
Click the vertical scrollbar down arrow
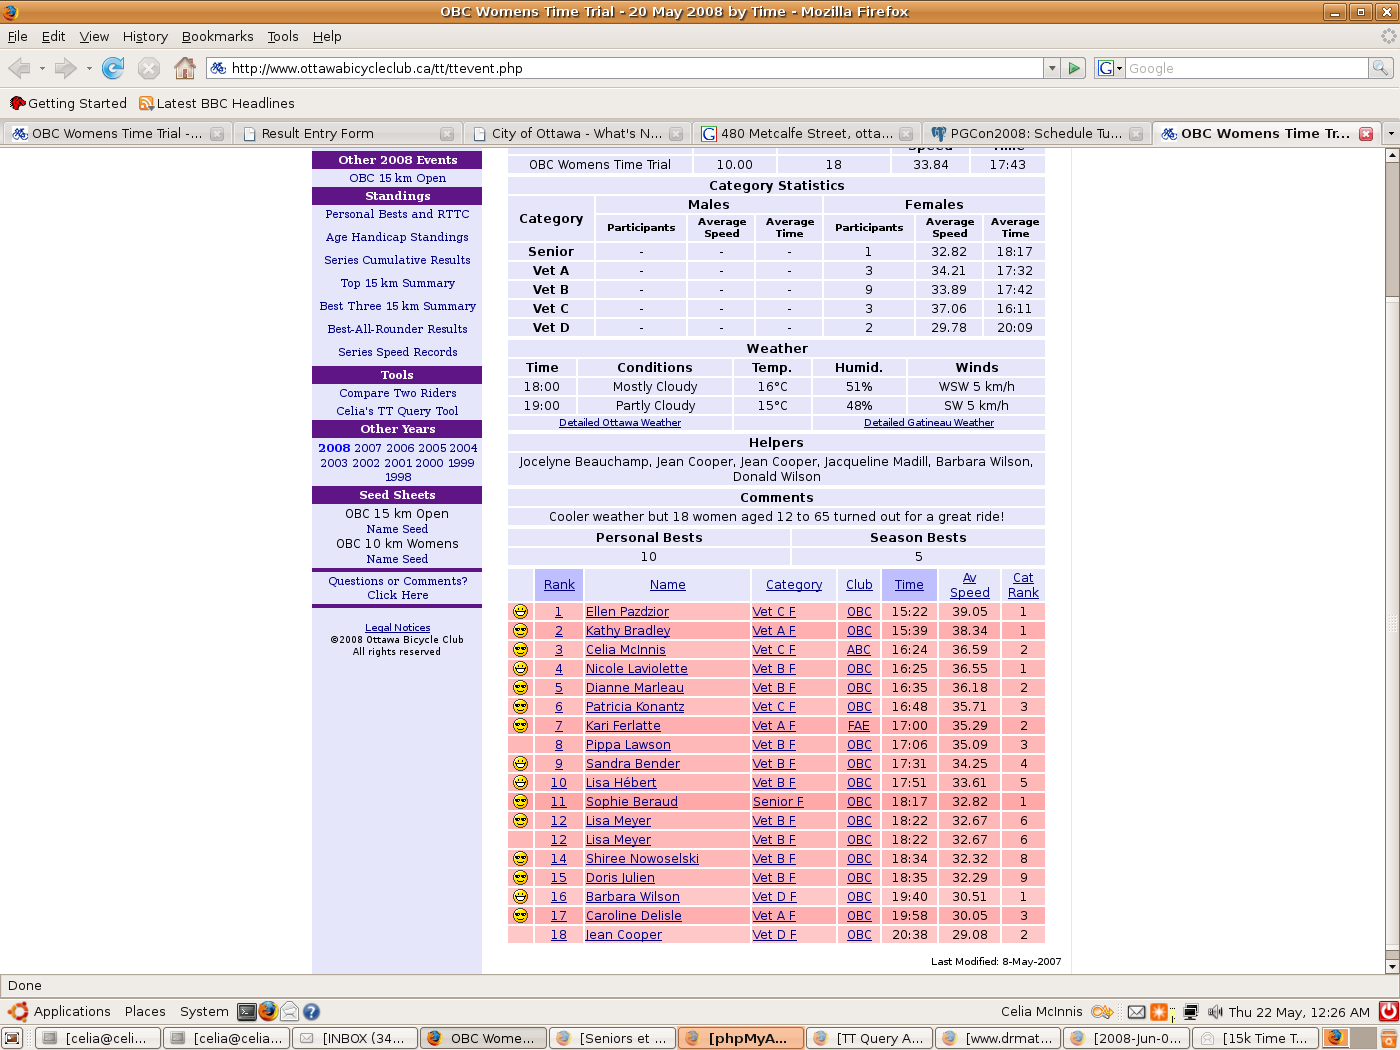(1391, 967)
